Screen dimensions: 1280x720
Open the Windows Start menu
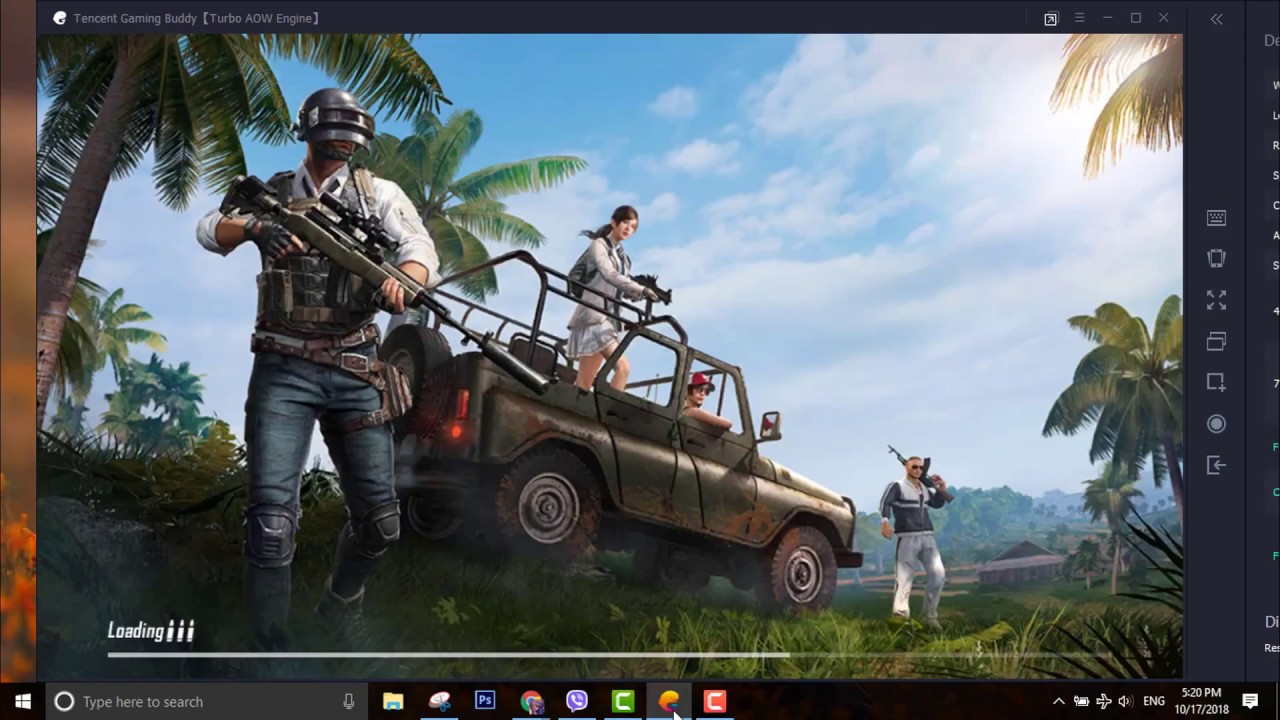point(23,701)
